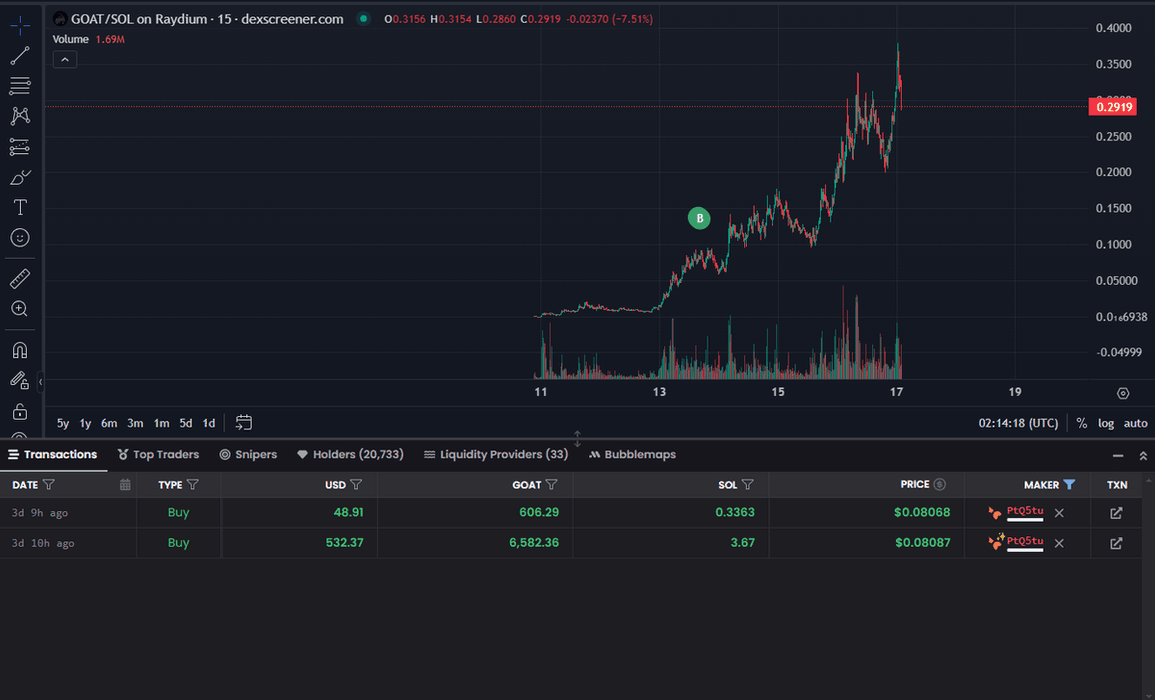Switch to the Snipers tab
1155x700 pixels.
(248, 455)
